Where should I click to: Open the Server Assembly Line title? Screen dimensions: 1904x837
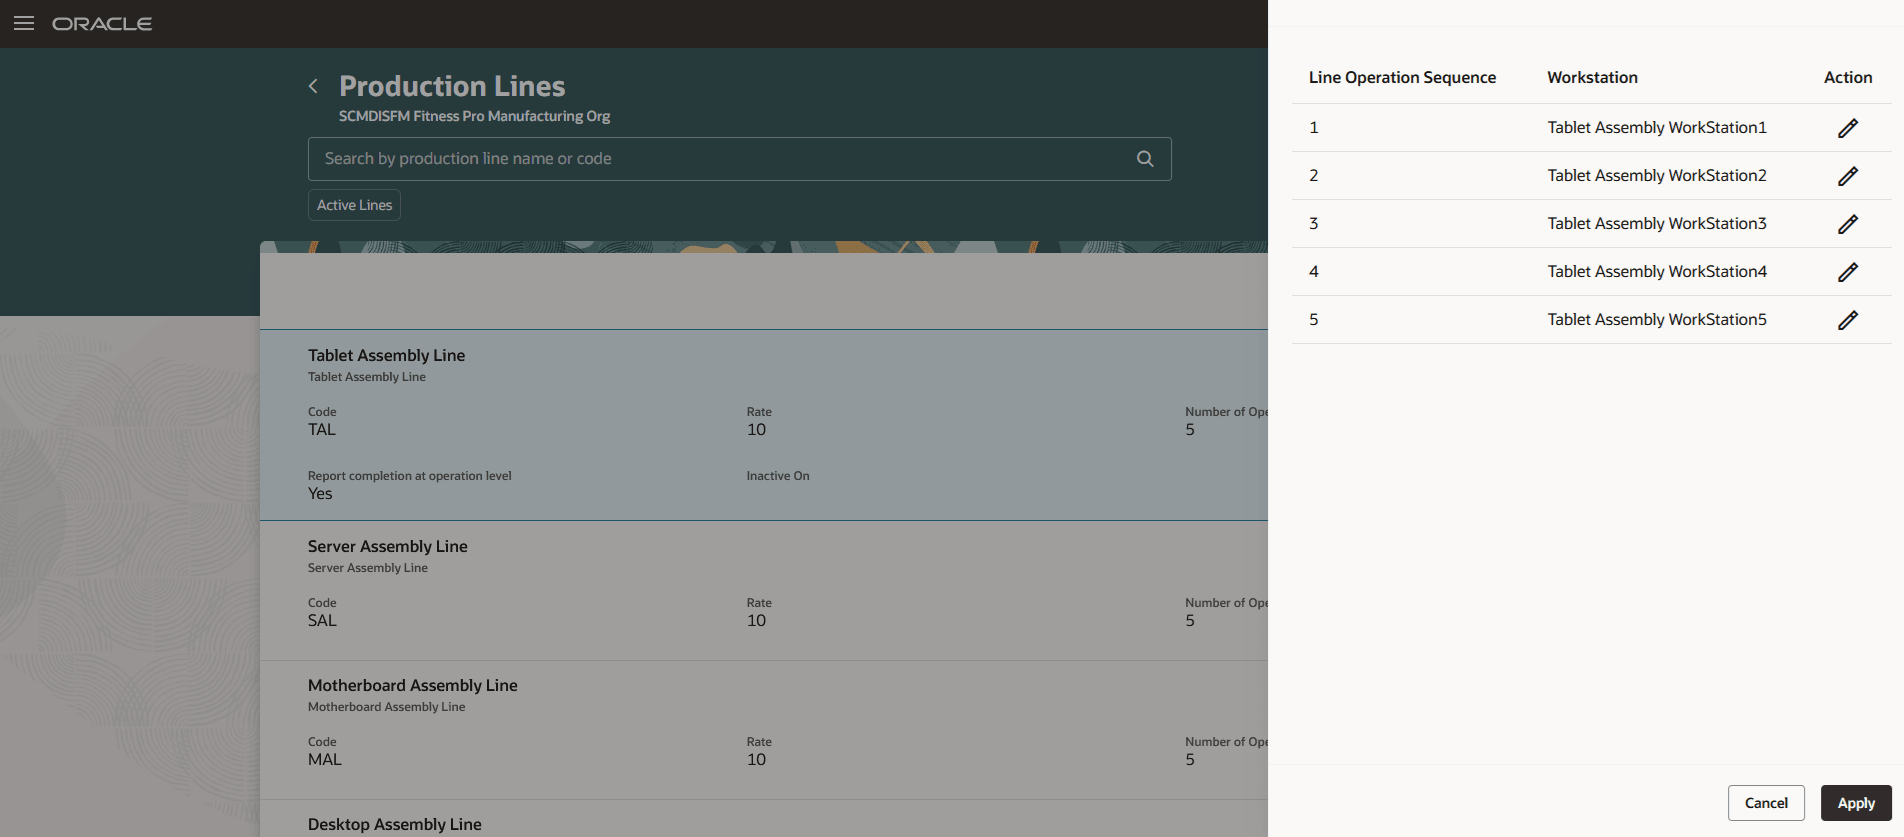point(388,546)
